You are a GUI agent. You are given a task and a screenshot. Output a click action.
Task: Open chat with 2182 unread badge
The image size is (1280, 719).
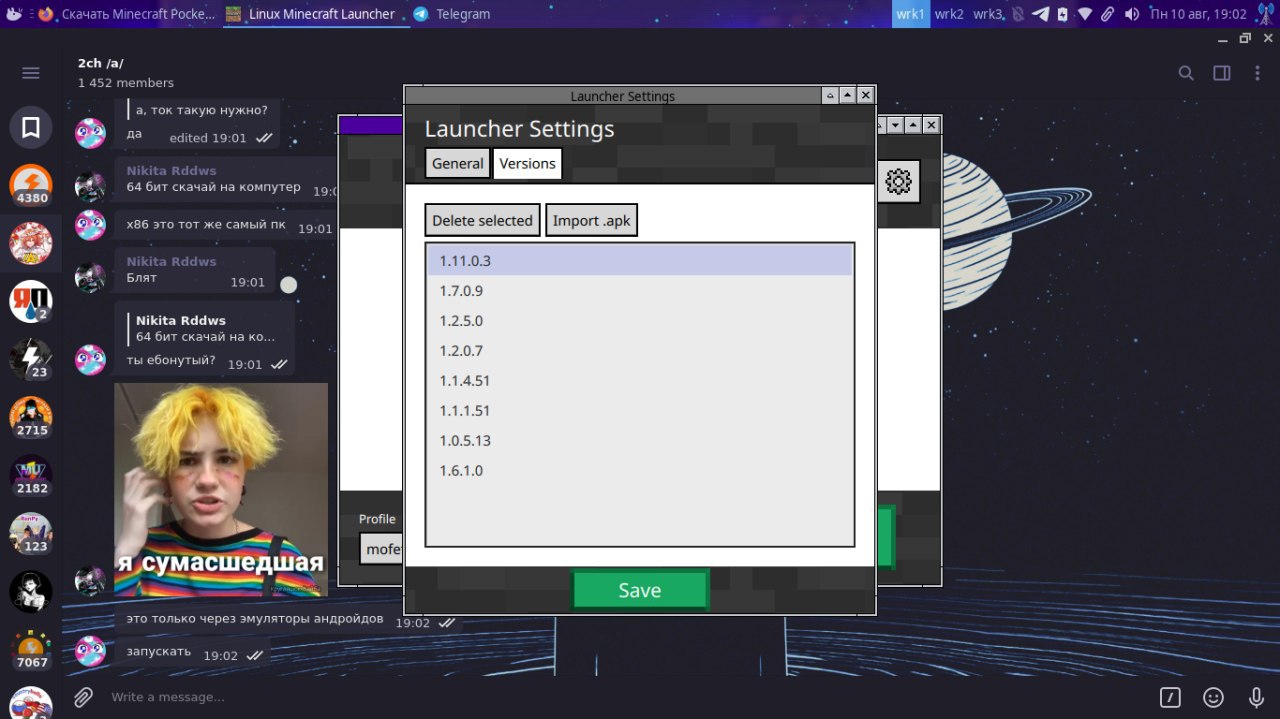(31, 475)
